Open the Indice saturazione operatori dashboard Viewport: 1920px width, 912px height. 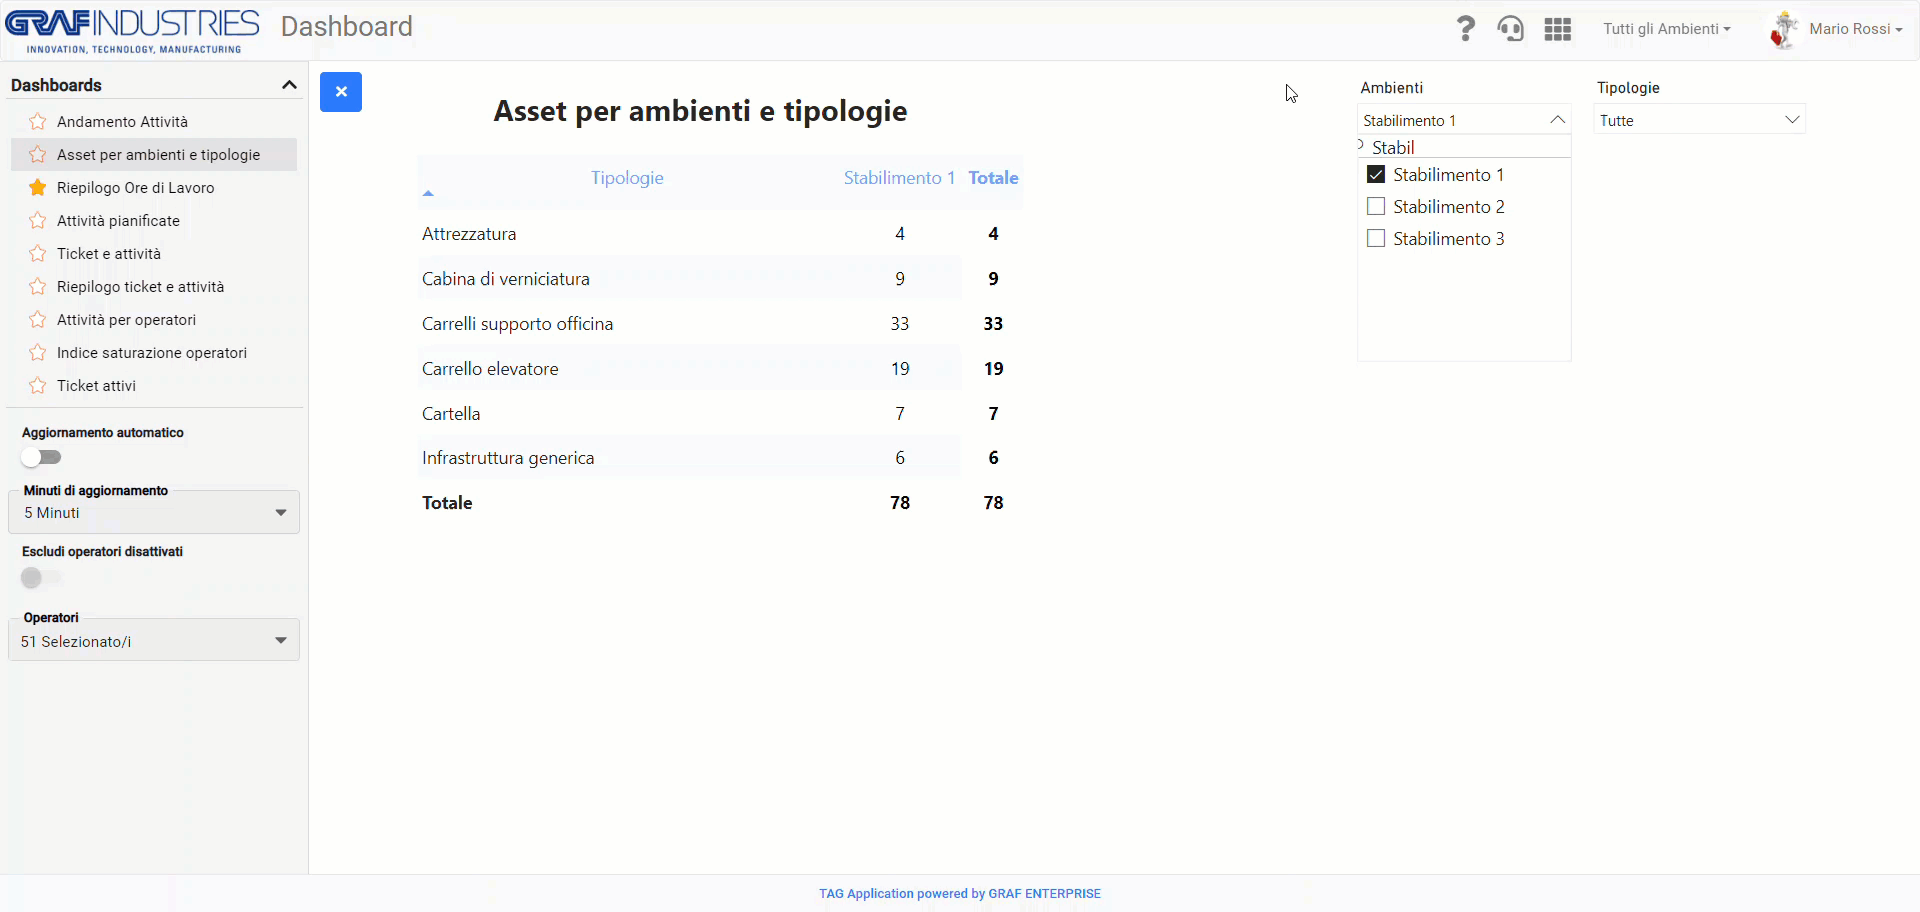151,352
